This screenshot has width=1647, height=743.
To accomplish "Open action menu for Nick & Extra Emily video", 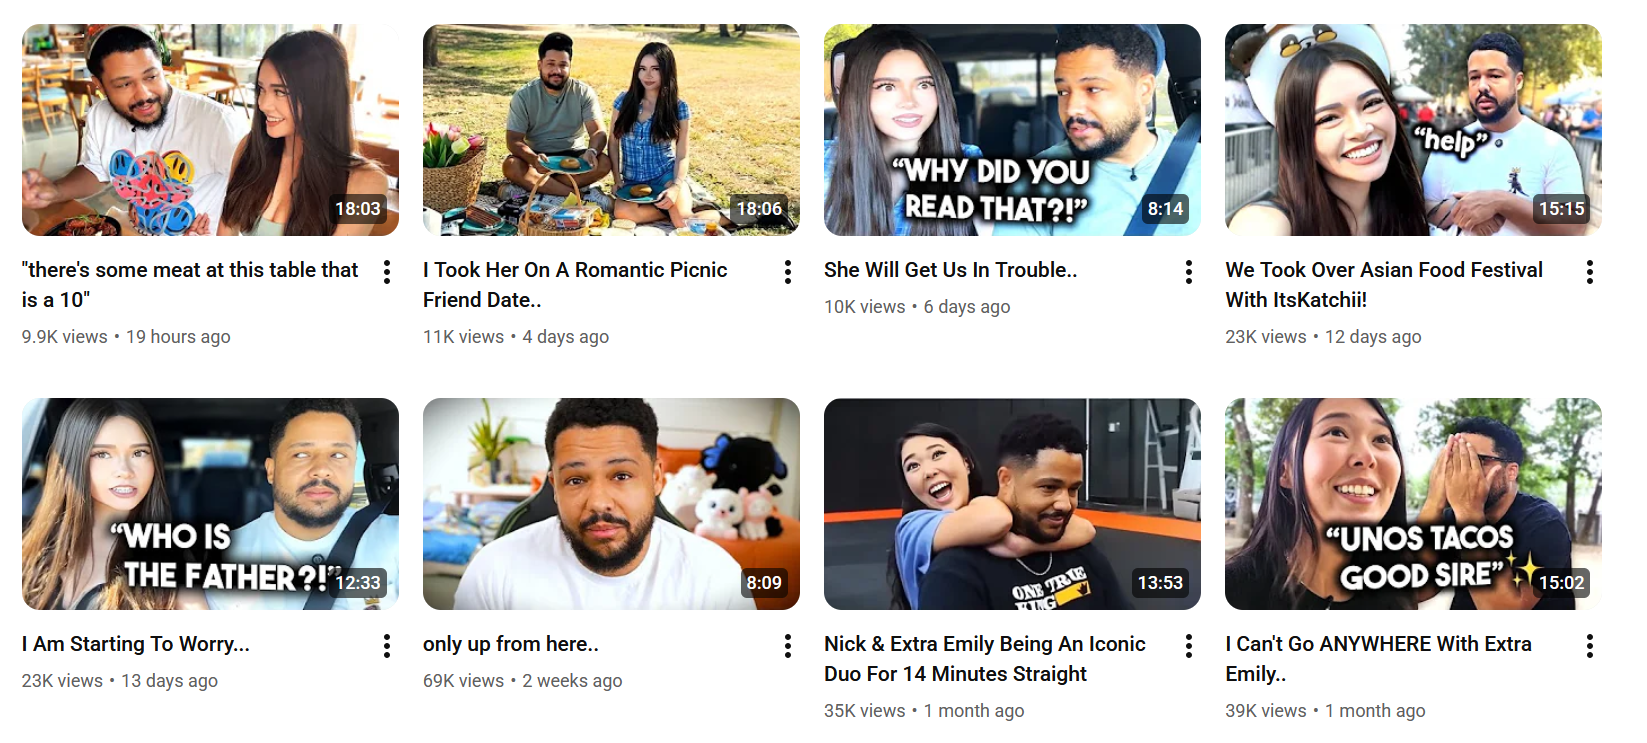I will point(1189,646).
